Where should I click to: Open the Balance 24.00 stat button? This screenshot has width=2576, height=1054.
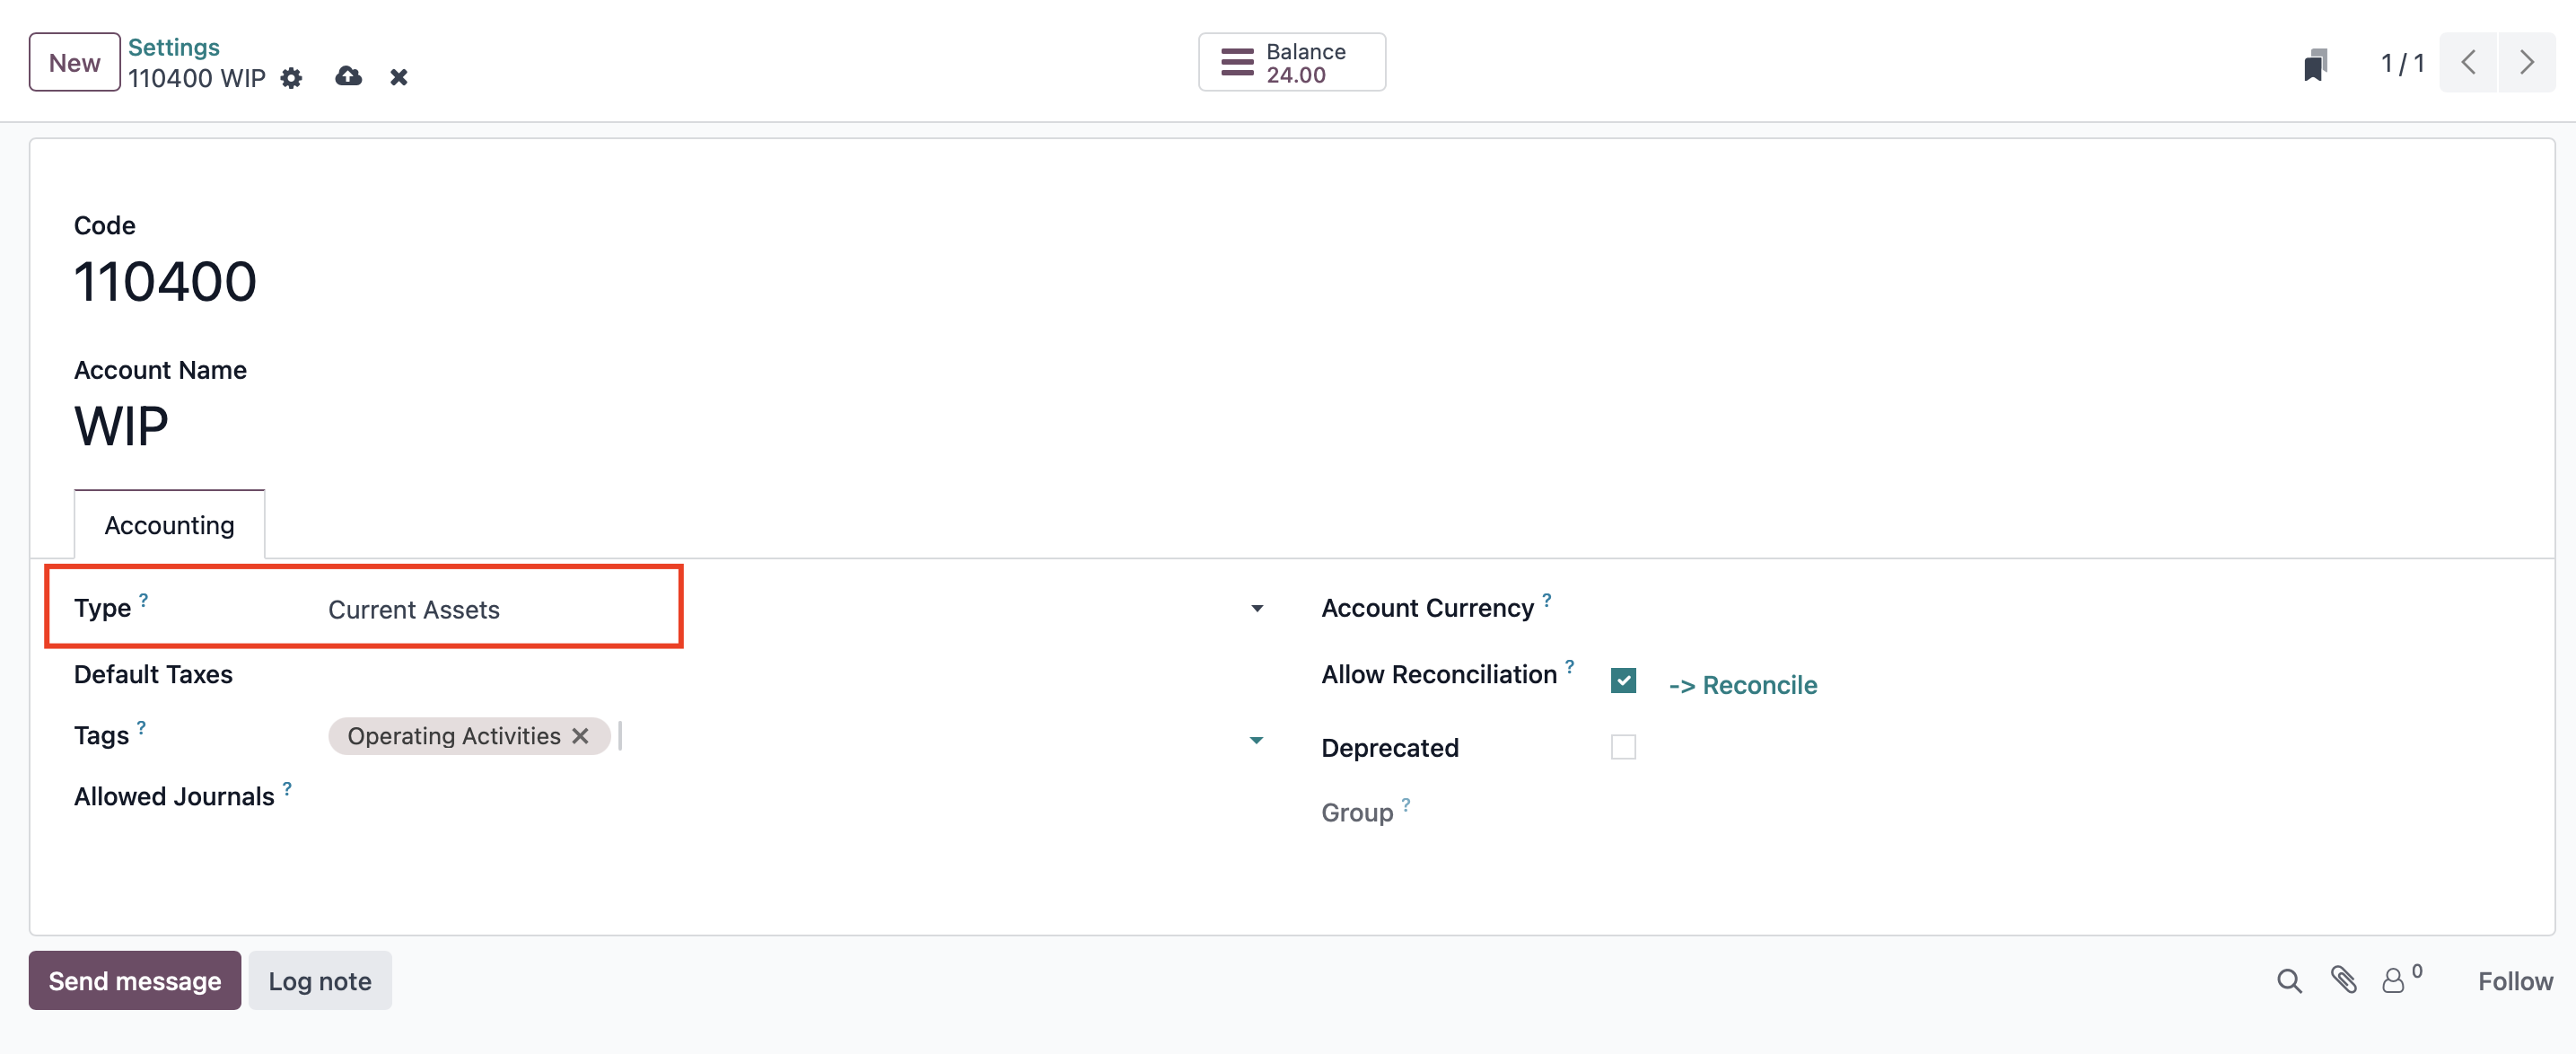coord(1292,62)
